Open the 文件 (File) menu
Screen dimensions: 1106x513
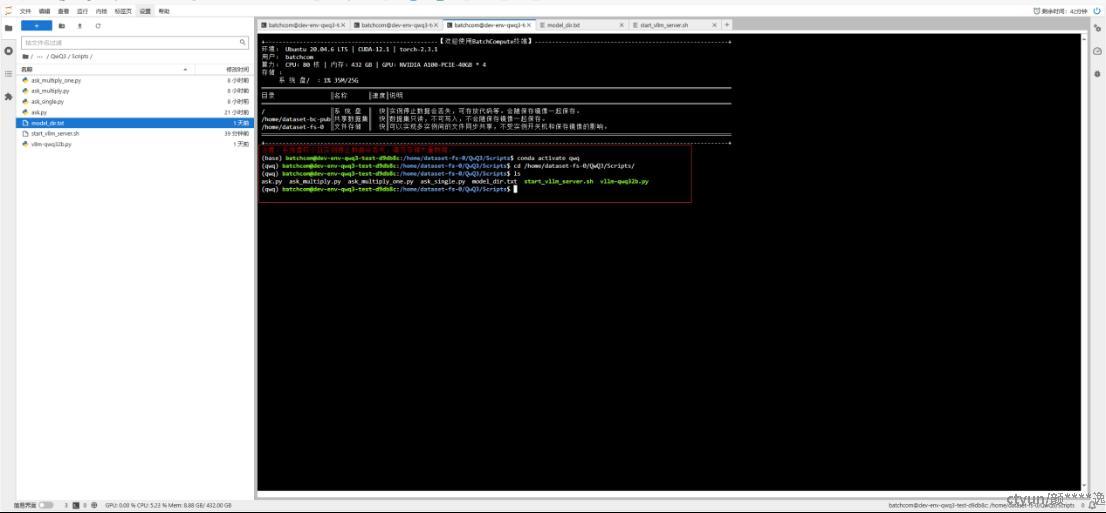(25, 11)
